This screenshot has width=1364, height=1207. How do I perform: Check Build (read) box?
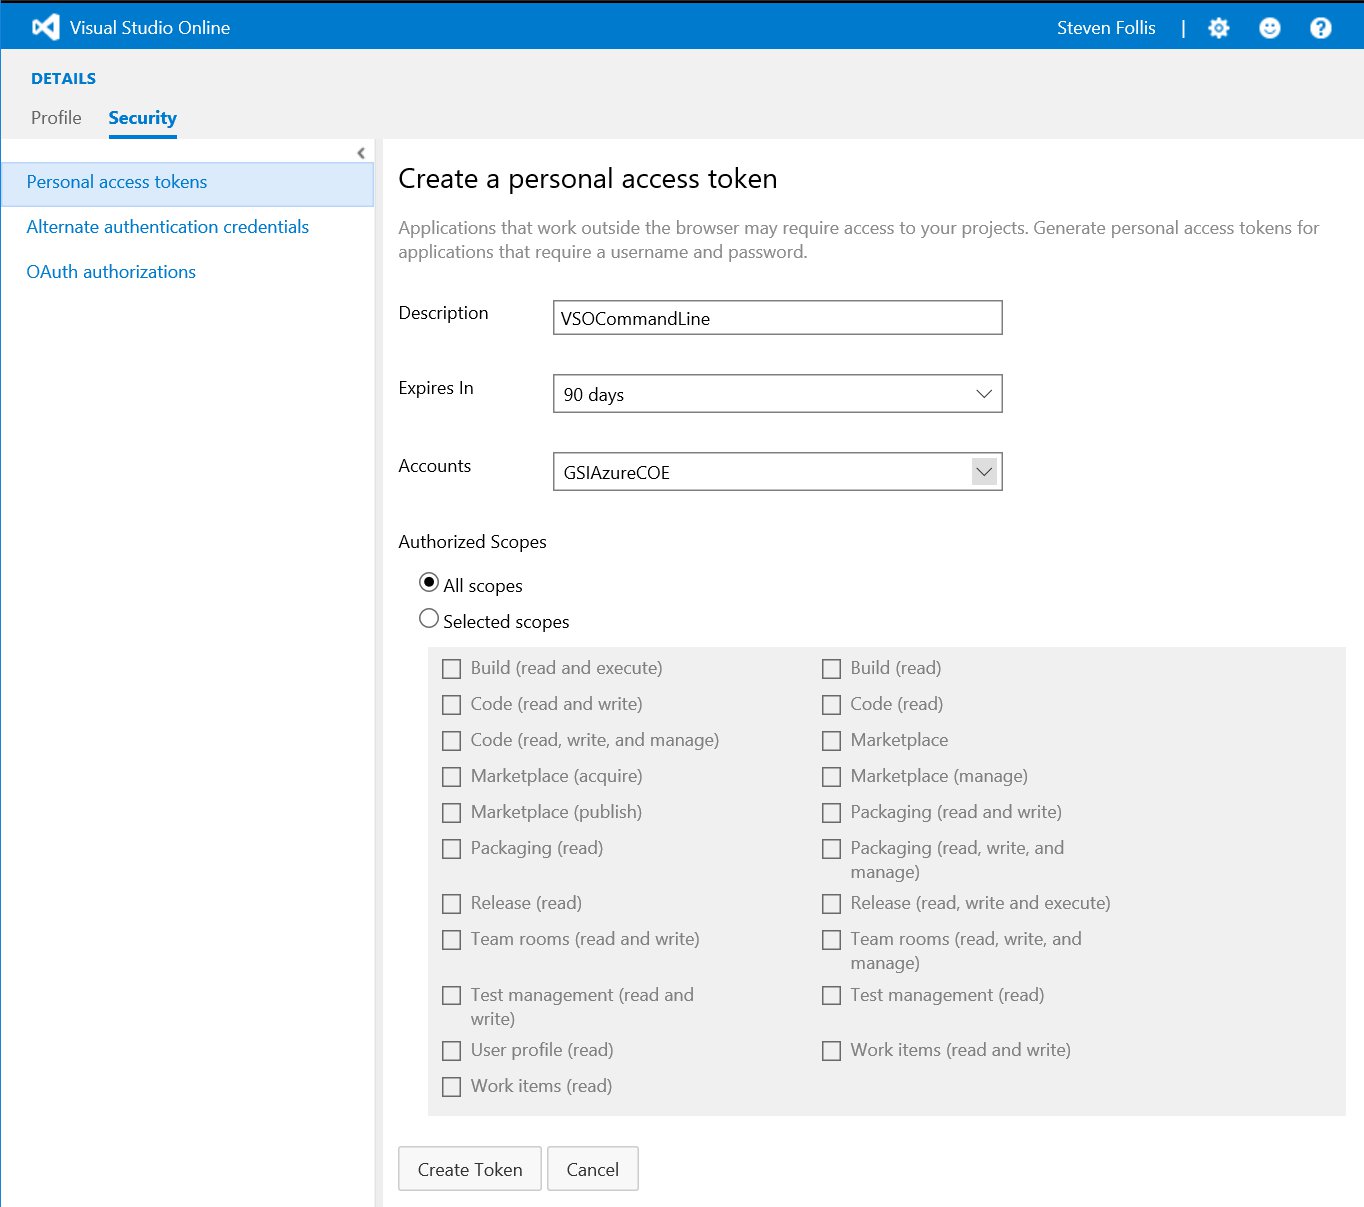pos(831,669)
